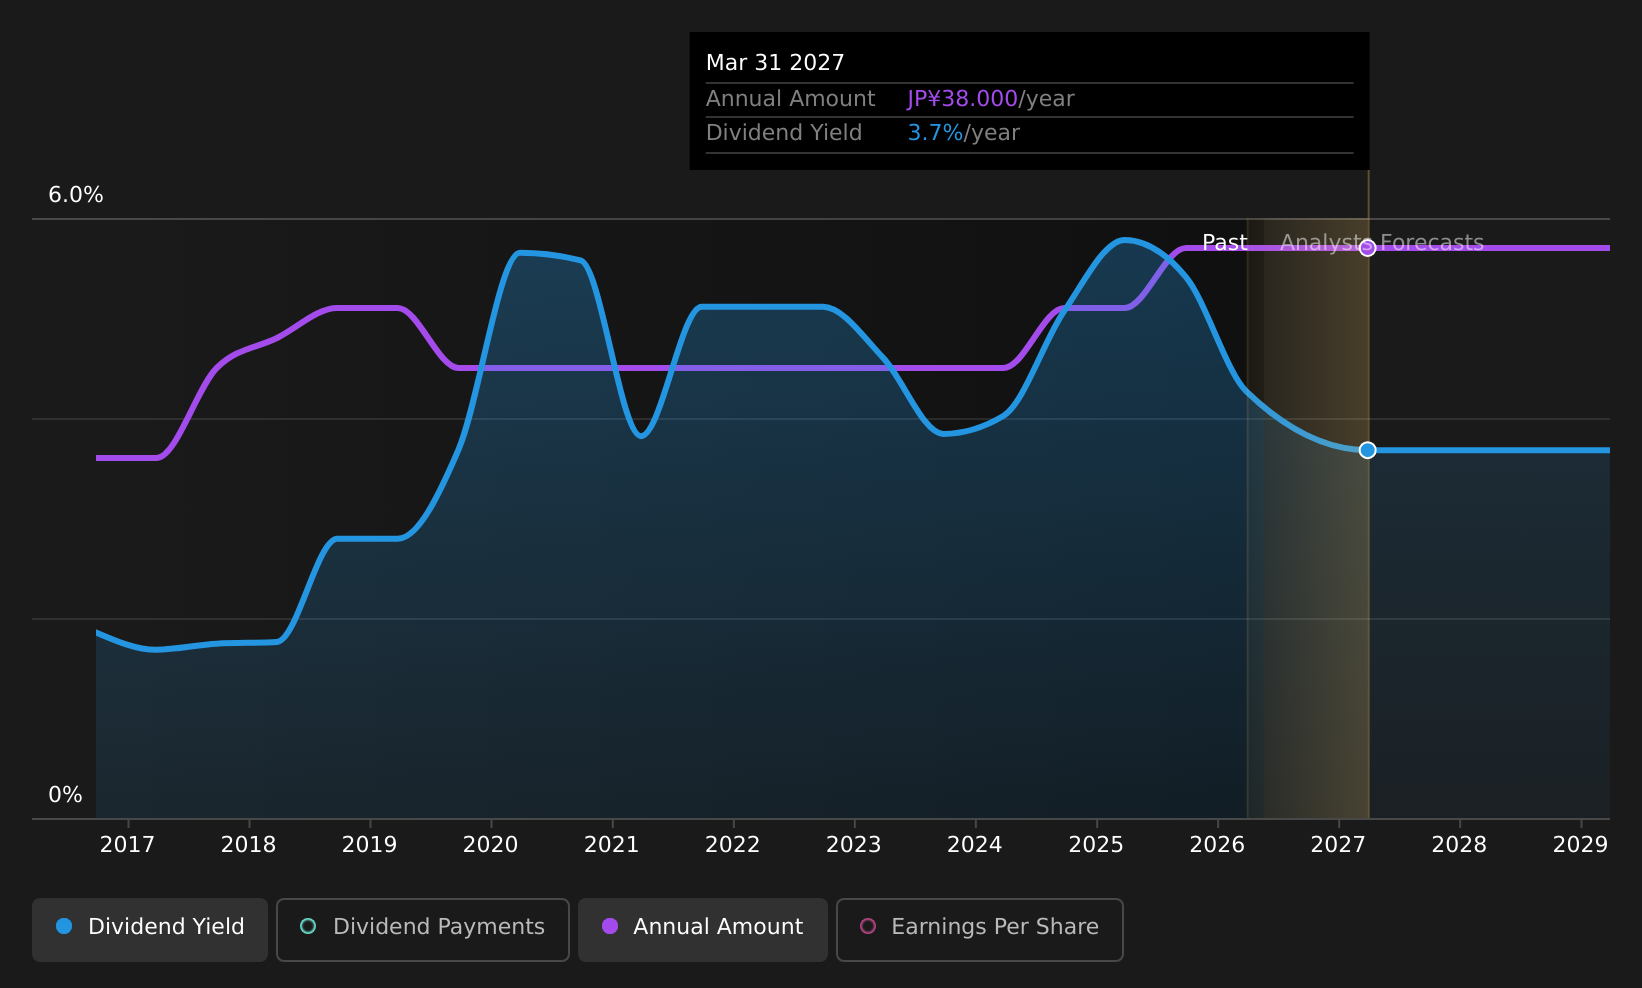Click the 2028 x-axis label
1642x988 pixels.
pyautogui.click(x=1459, y=845)
